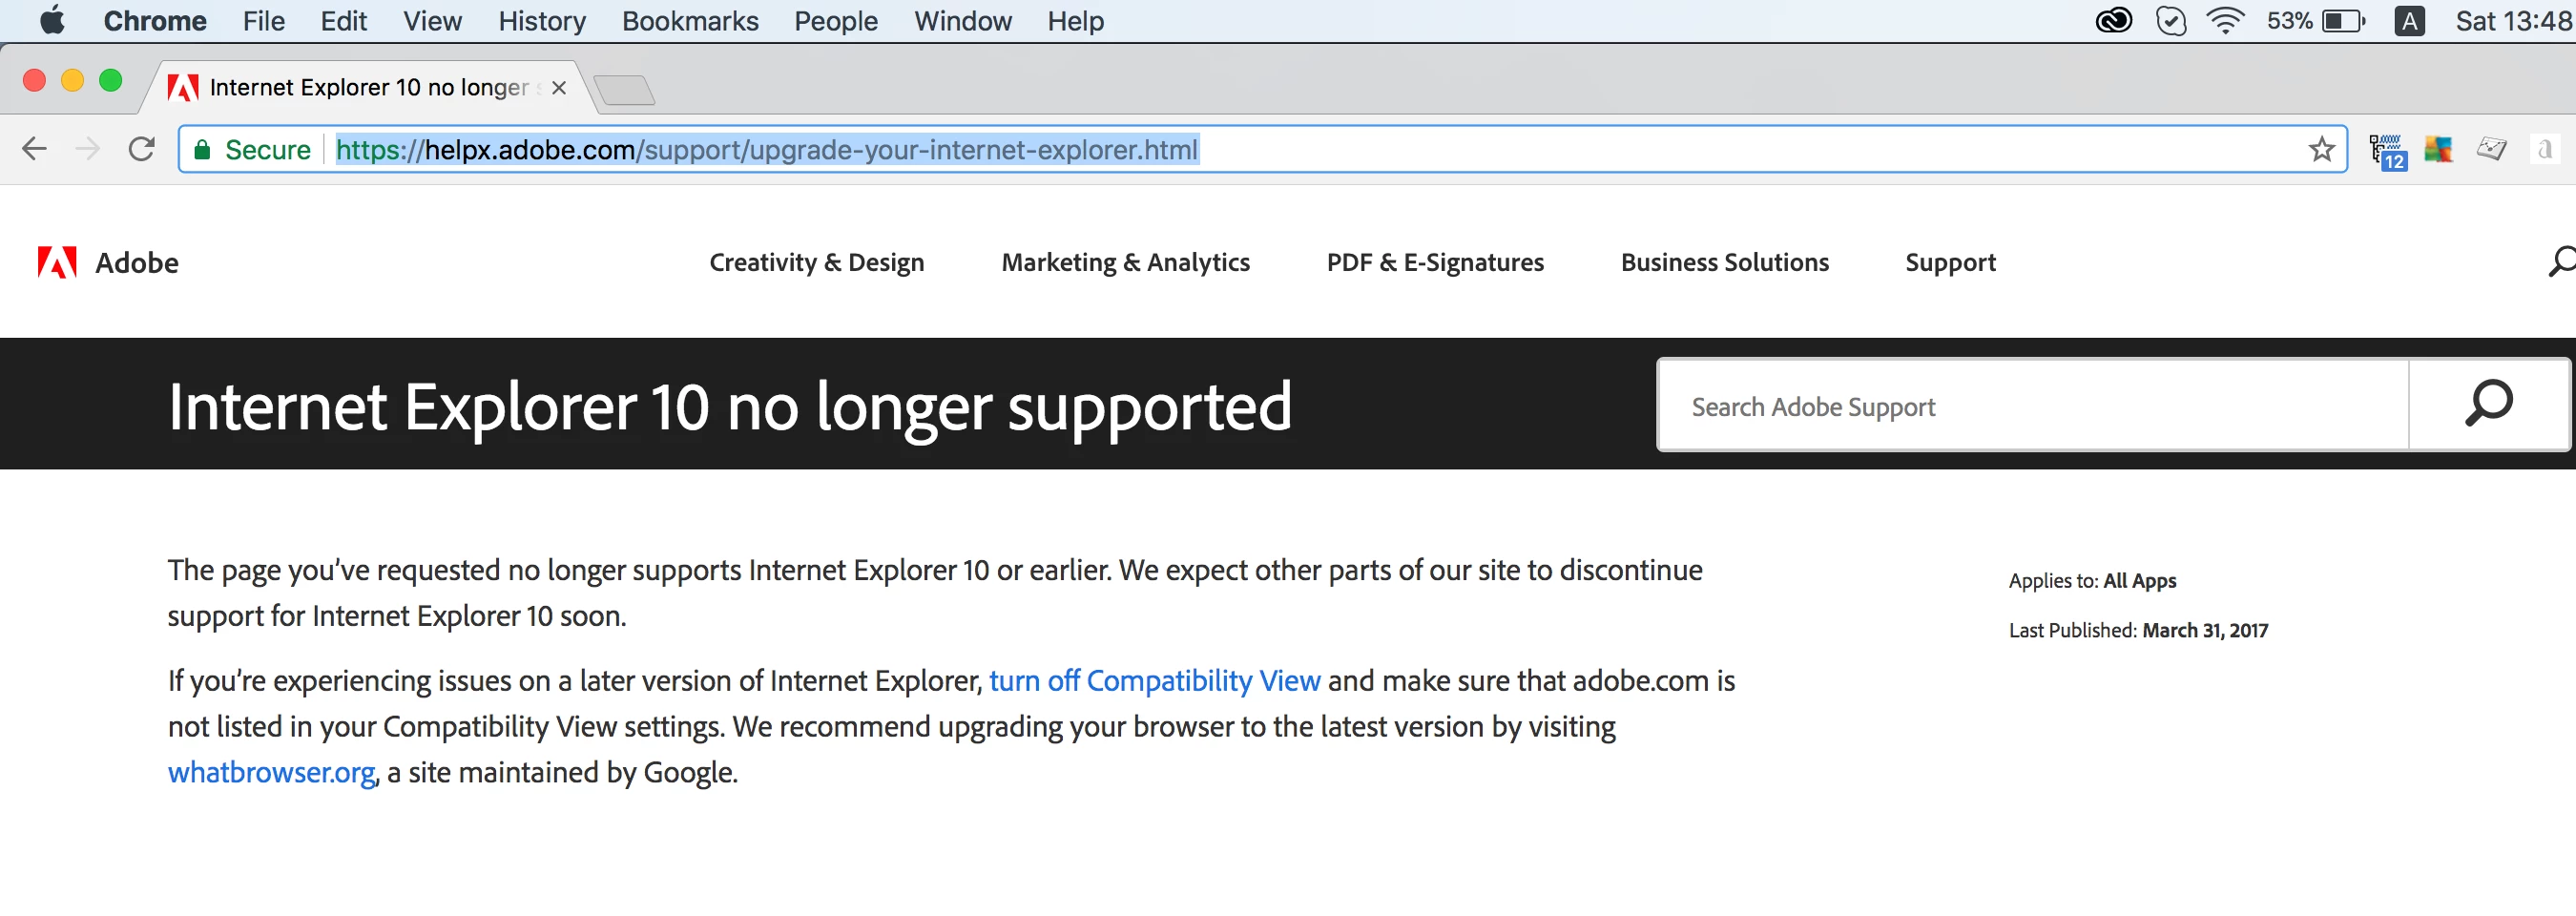Click the Search Adobe Support field
Viewport: 2576px width, 916px height.
pyautogui.click(x=2033, y=406)
